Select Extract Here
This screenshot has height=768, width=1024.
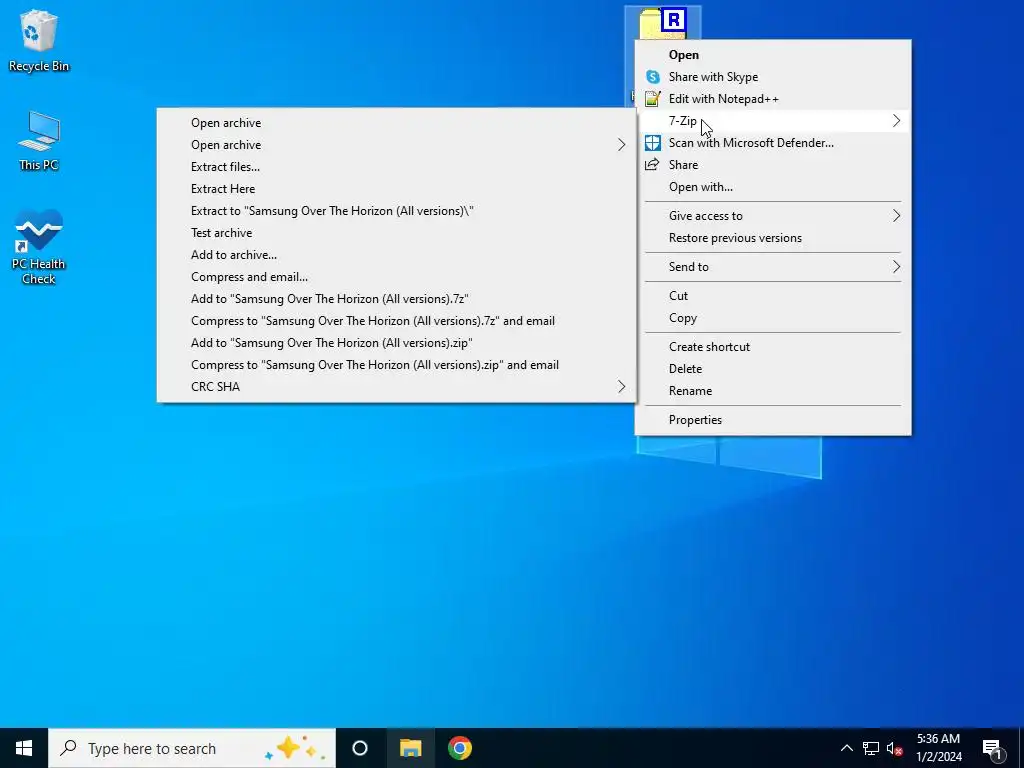tap(396, 189)
